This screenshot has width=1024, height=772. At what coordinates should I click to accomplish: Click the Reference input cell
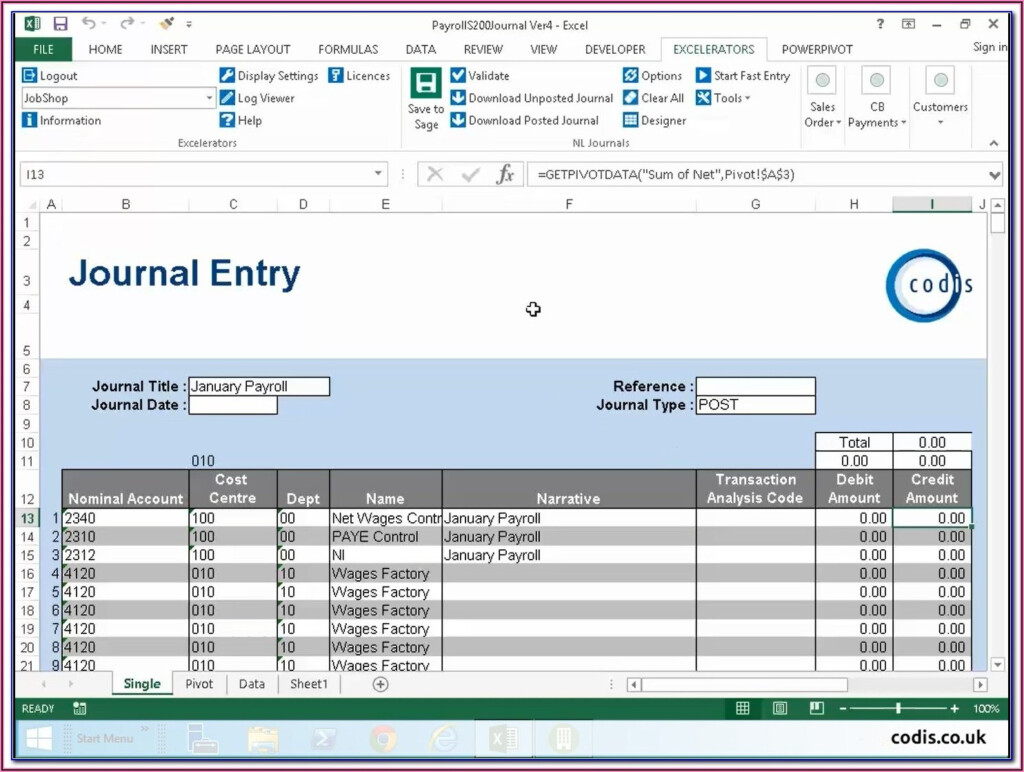(756, 386)
